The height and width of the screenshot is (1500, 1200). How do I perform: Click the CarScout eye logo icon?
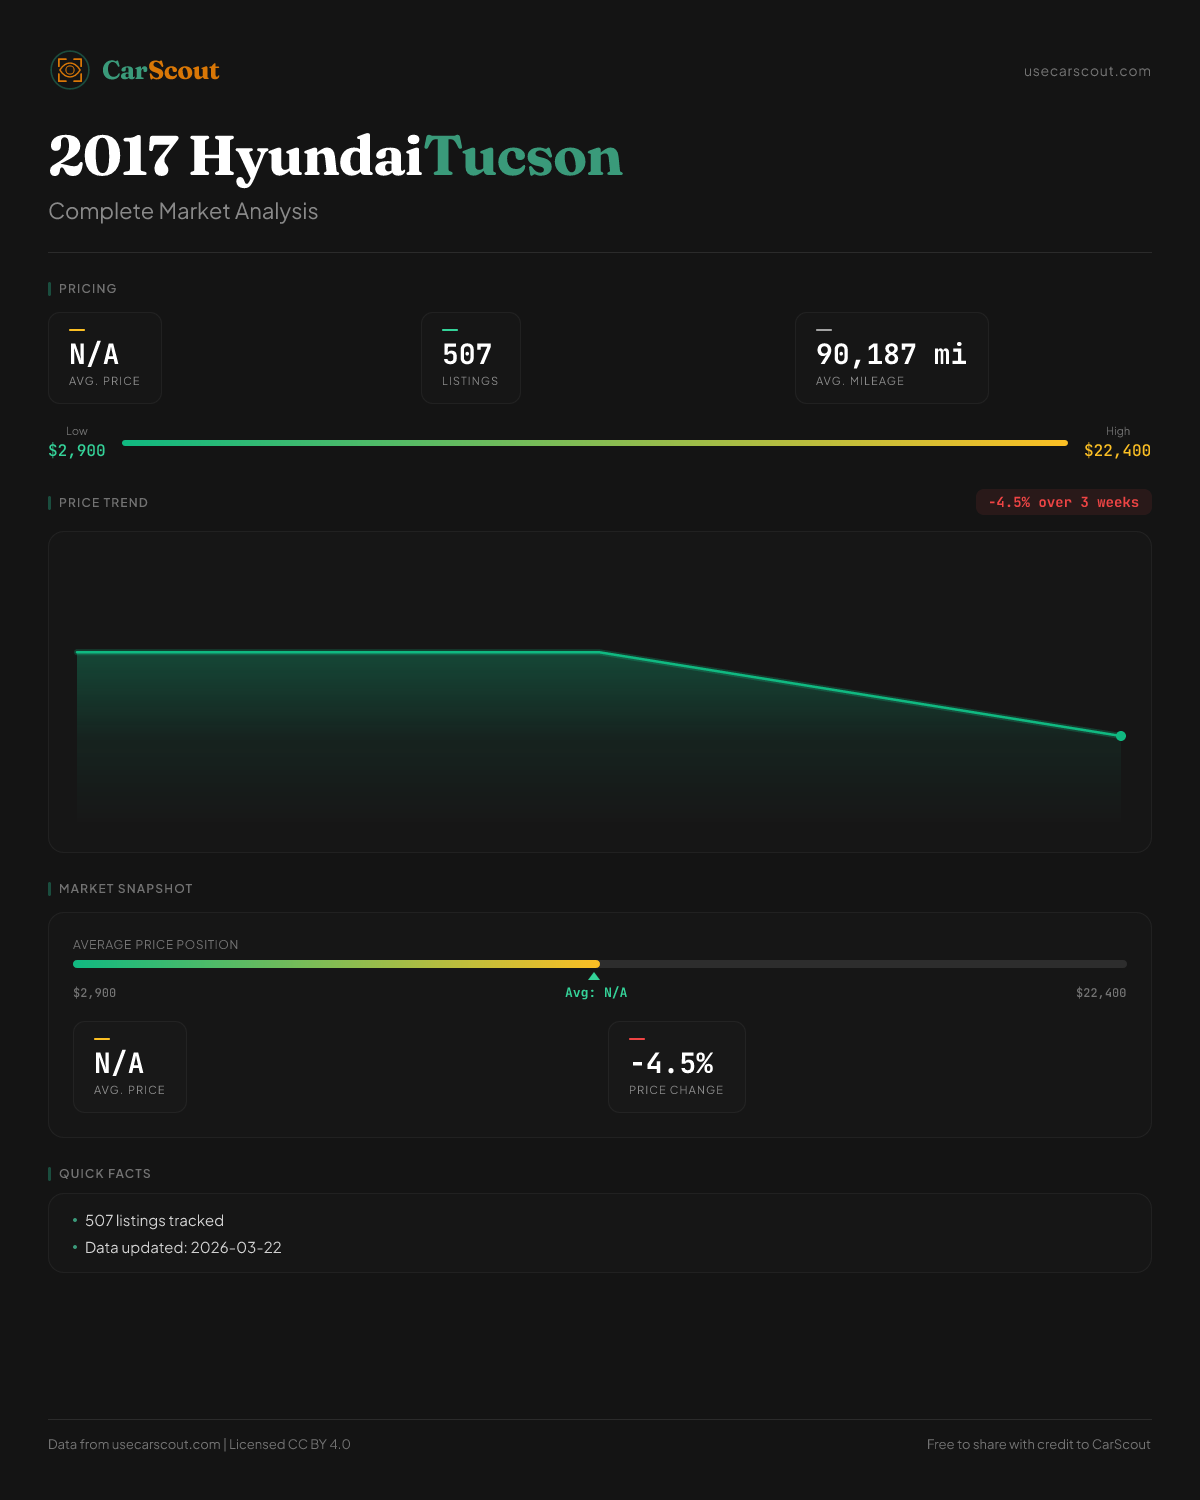(x=70, y=70)
